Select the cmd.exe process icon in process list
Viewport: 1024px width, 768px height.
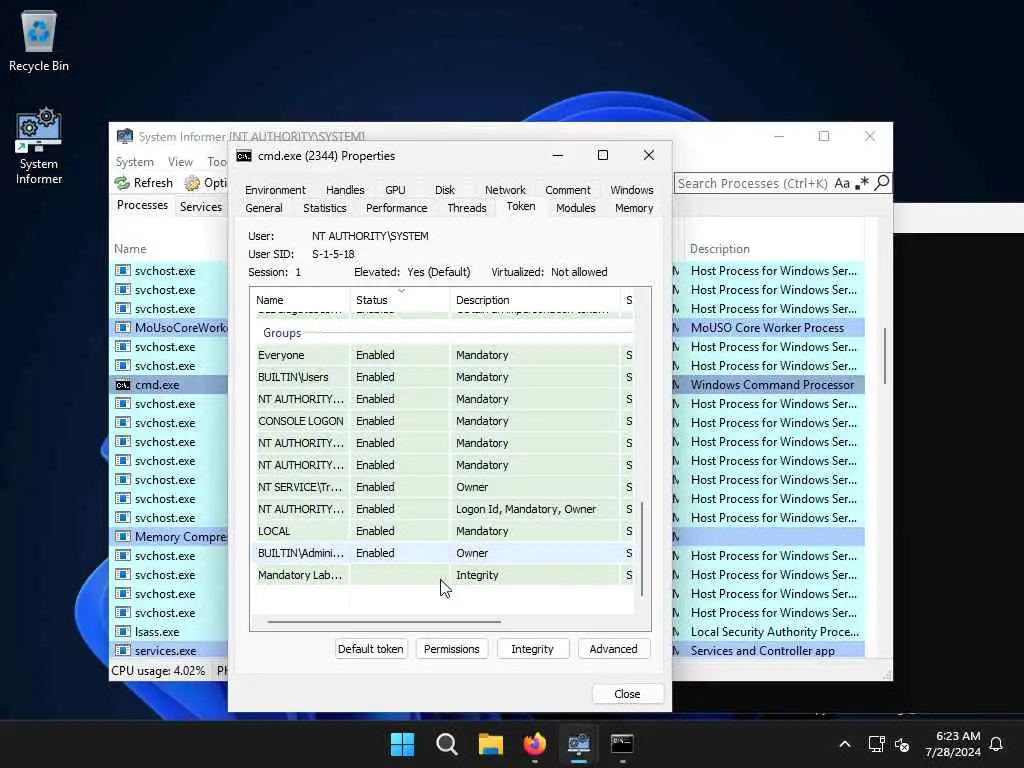coord(123,385)
